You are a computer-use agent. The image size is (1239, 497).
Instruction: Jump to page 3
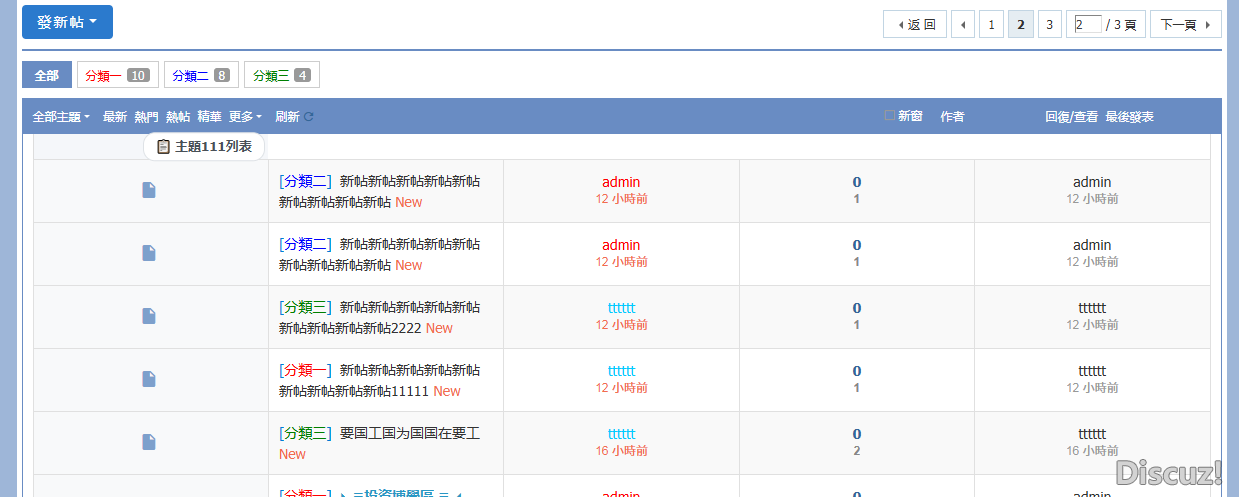pos(1049,25)
